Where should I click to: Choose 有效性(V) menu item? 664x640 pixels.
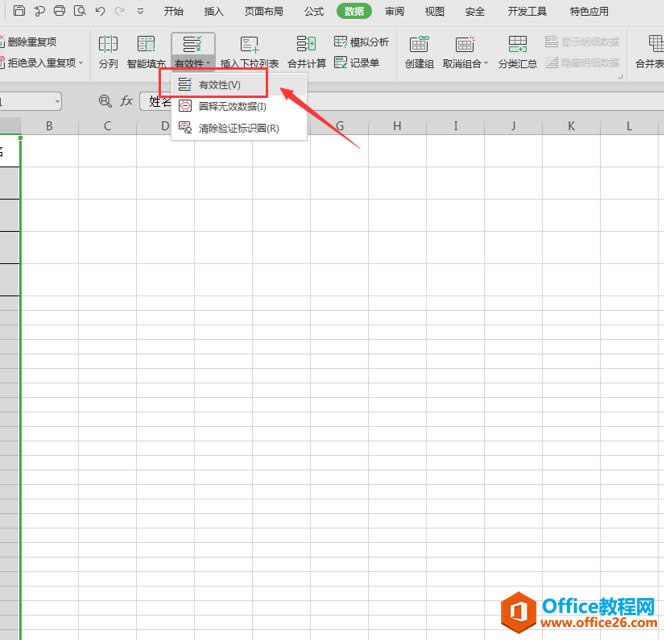pos(239,85)
